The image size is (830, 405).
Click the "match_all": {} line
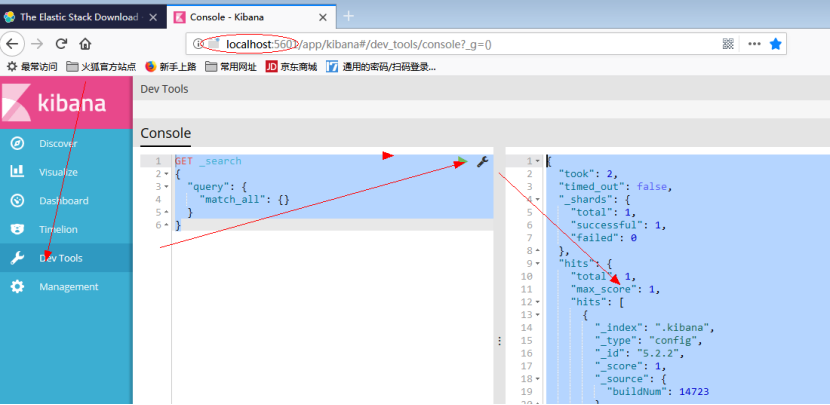point(245,200)
